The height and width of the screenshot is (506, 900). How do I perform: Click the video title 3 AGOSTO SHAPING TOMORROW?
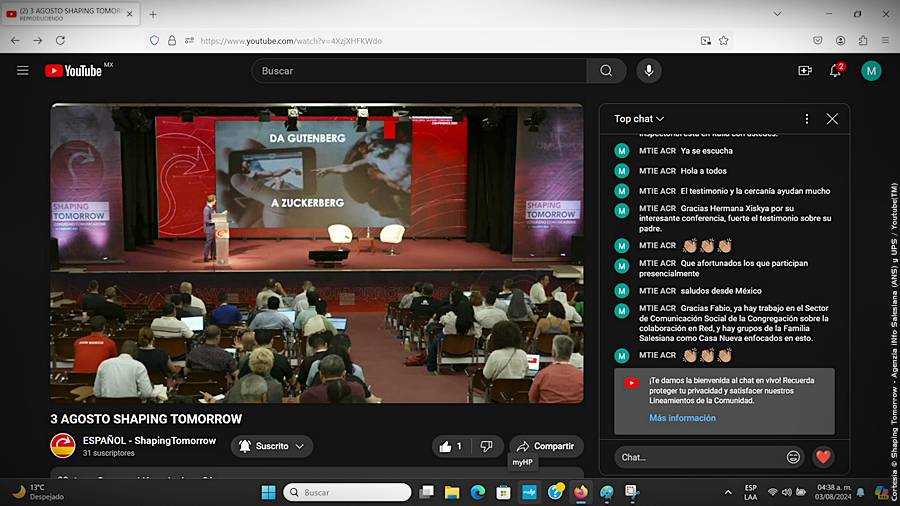(146, 419)
